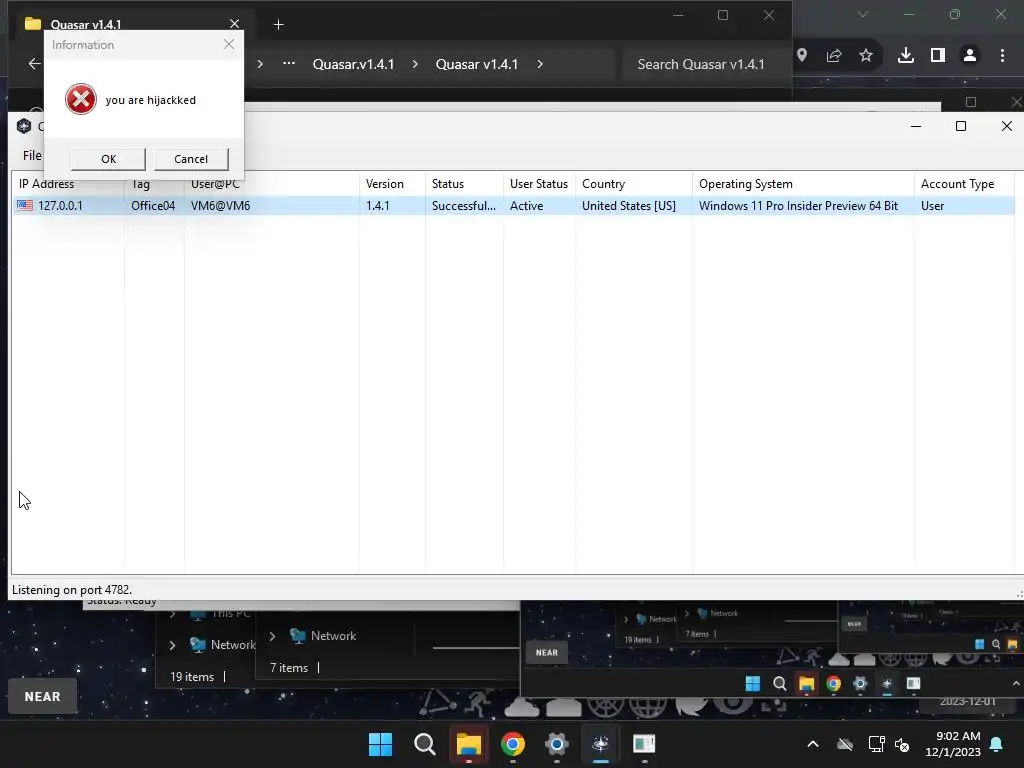Open notifications bell icon

997,744
